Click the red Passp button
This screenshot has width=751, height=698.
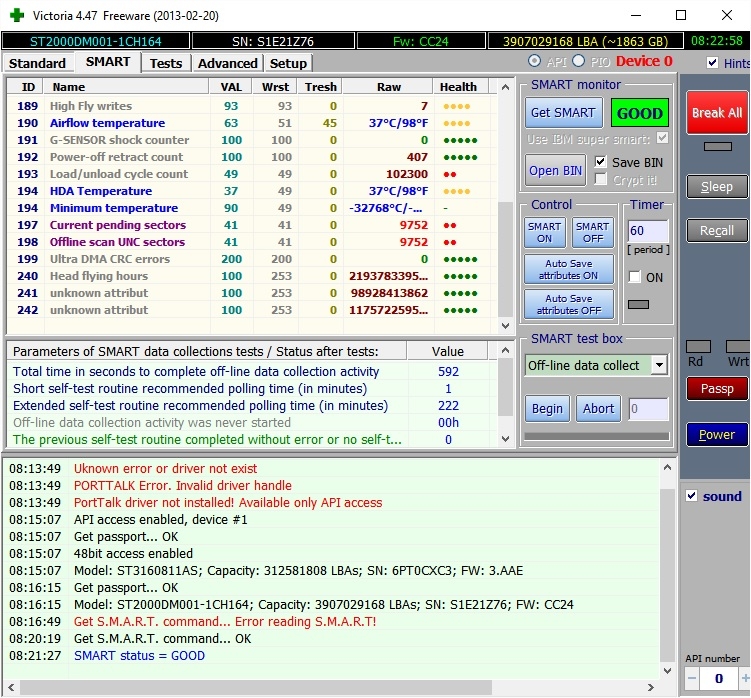[717, 389]
